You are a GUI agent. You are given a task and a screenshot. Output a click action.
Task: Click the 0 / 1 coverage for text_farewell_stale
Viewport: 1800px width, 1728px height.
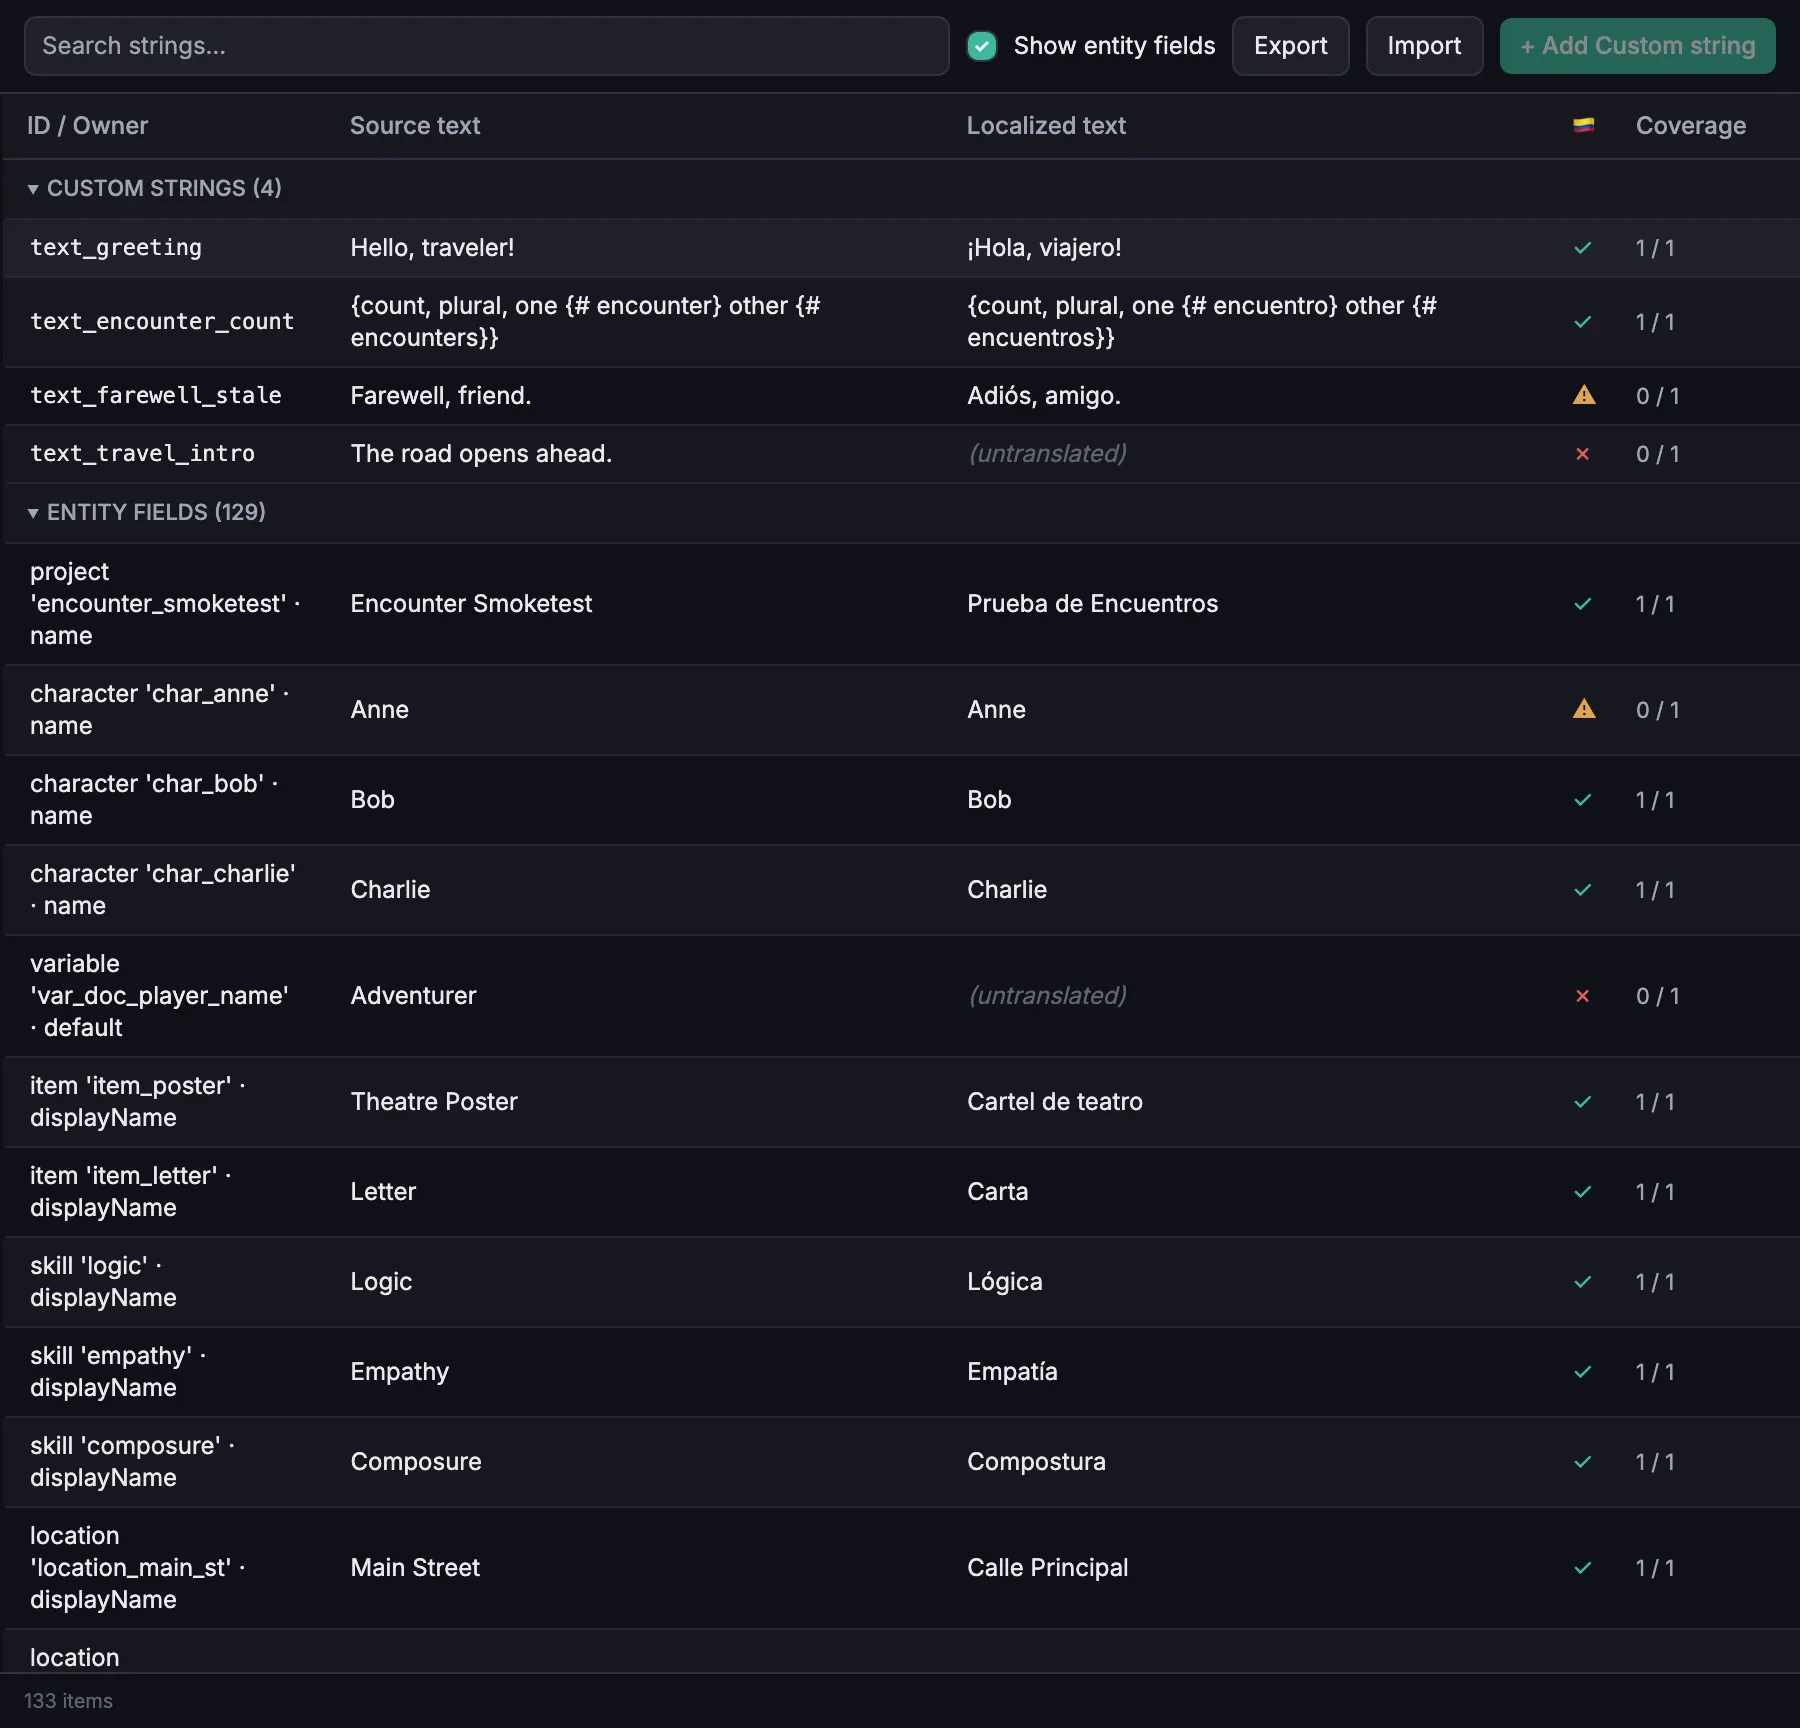point(1658,396)
